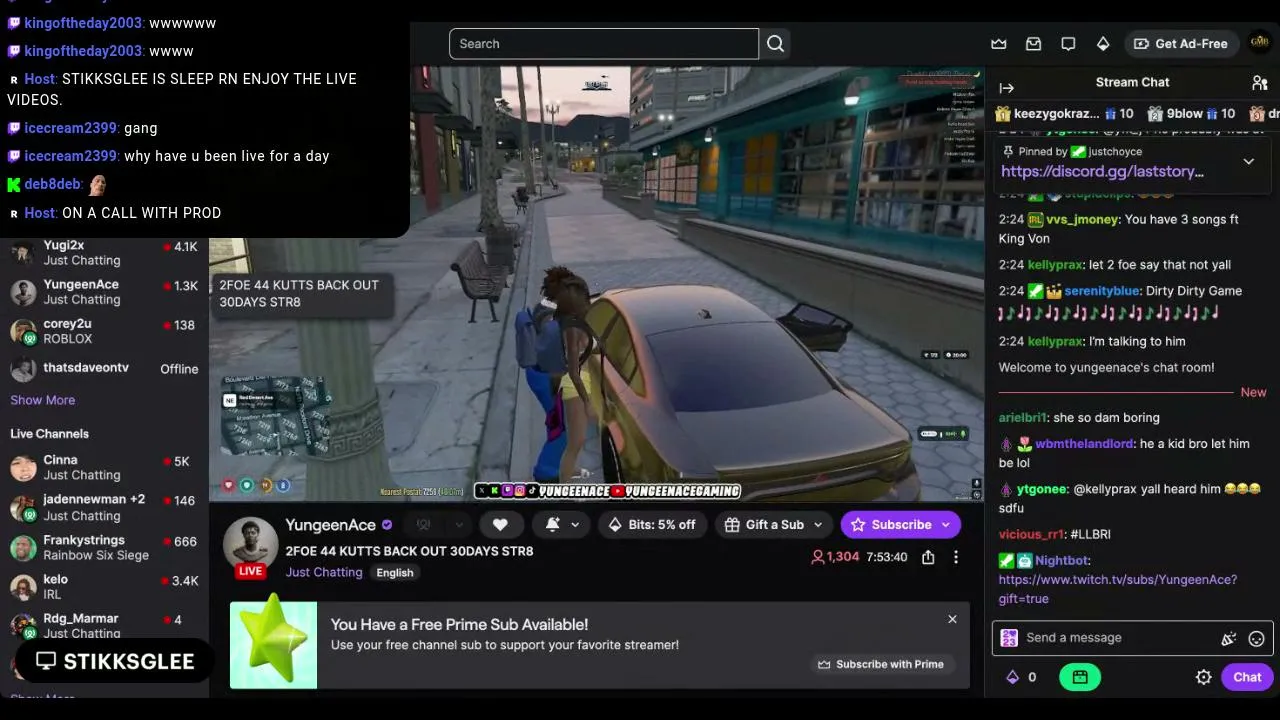
Task: Expand the pinned message chevron
Action: [x=1248, y=162]
